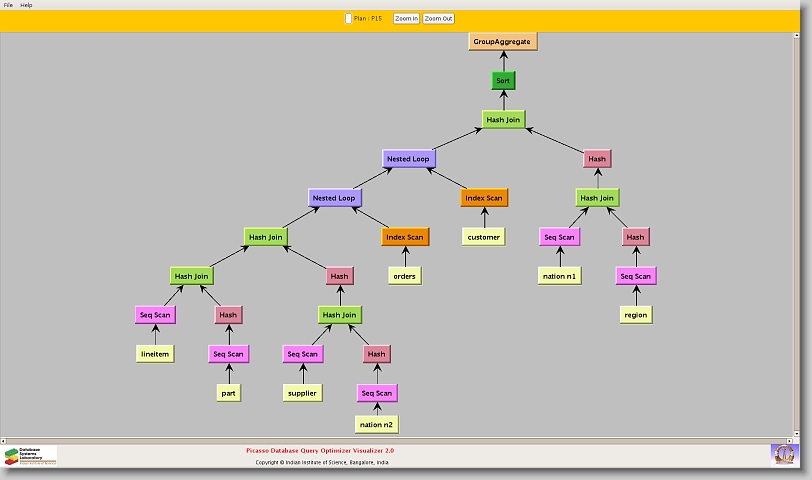The height and width of the screenshot is (480, 812).
Task: Select the orders table node
Action: (405, 276)
